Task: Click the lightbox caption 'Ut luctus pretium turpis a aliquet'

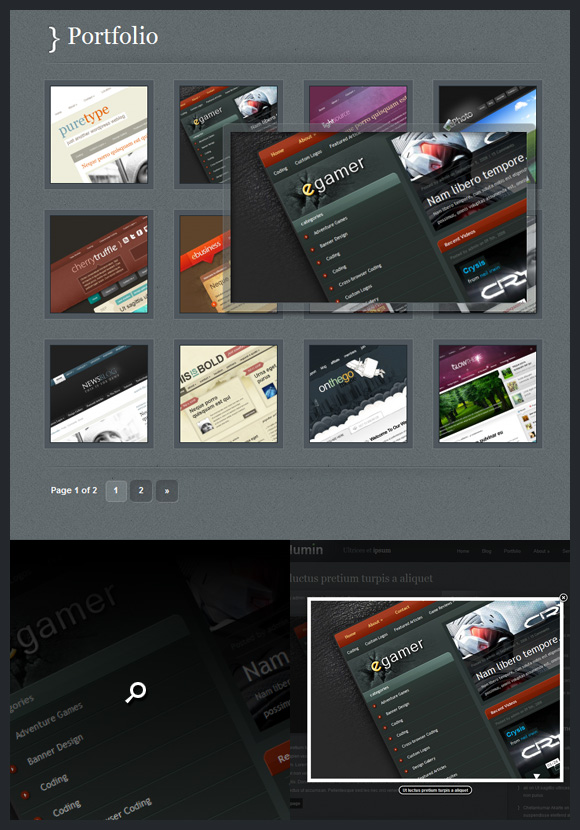Action: pos(435,790)
